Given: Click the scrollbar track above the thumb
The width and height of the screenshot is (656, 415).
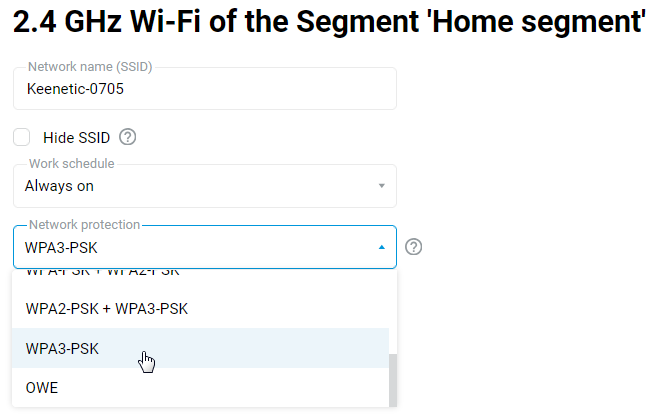Looking at the screenshot, I should pos(392,310).
